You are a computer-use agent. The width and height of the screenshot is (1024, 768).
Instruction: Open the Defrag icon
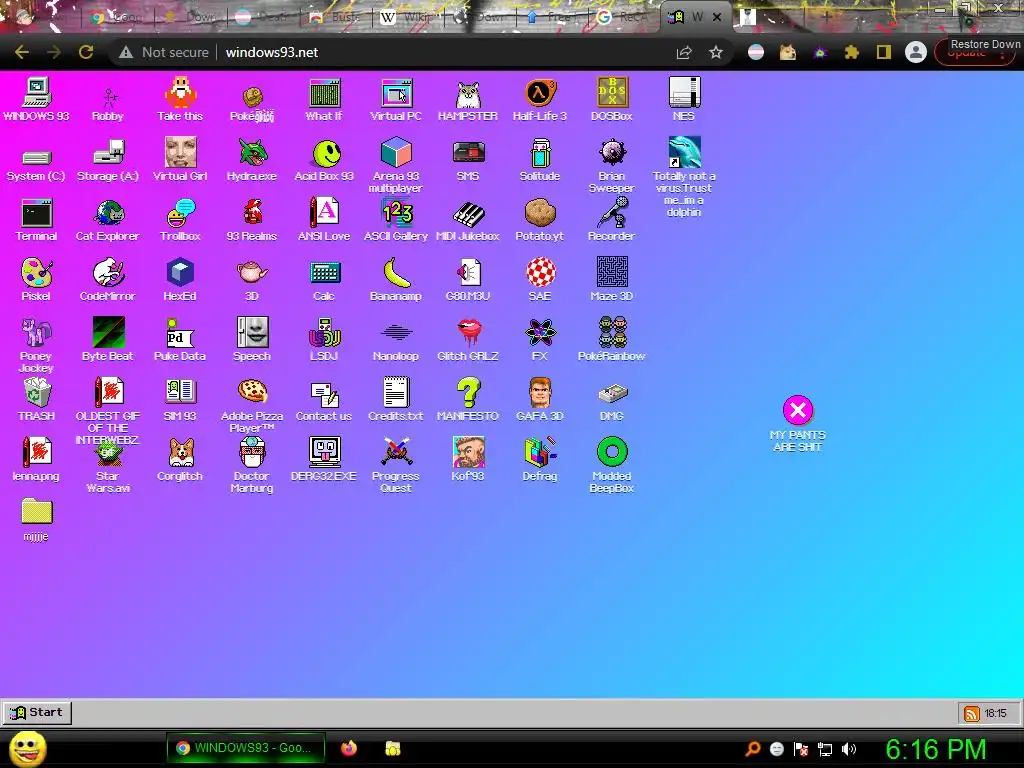click(x=540, y=453)
